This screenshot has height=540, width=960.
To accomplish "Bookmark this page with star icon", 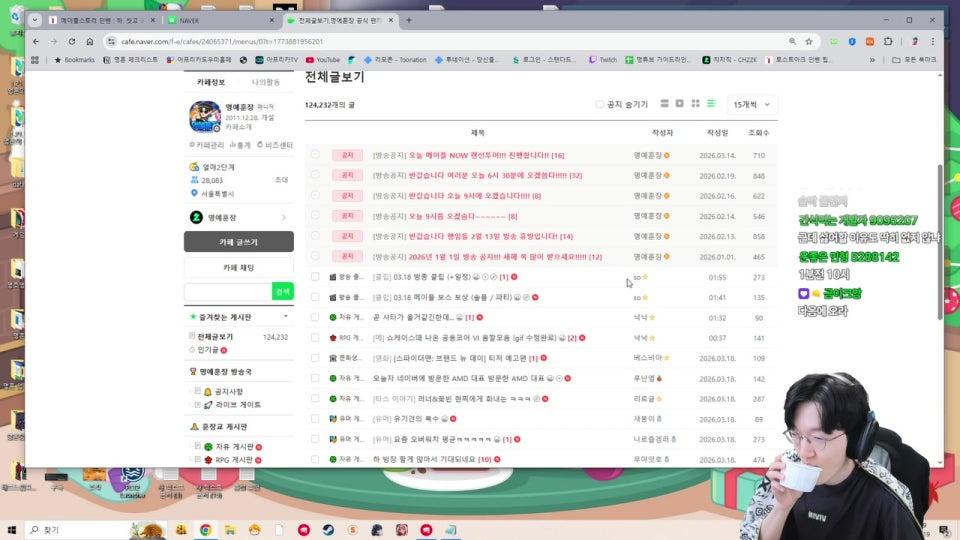I will [x=808, y=41].
